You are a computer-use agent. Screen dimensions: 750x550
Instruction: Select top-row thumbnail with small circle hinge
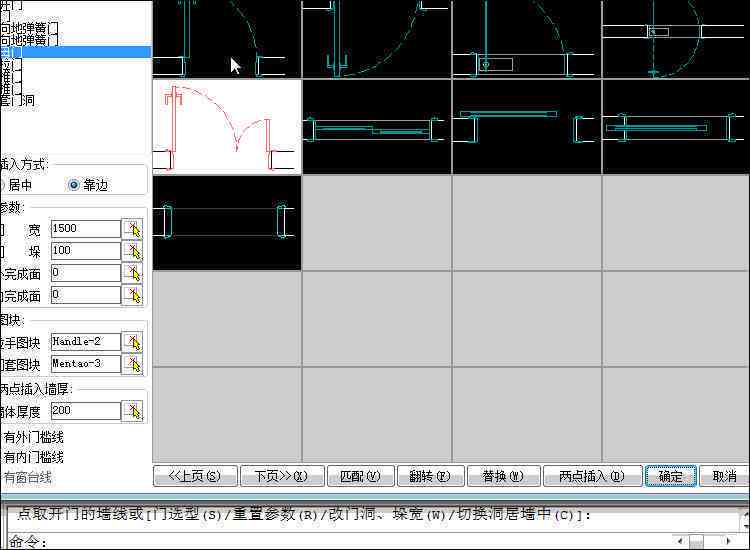tap(526, 38)
